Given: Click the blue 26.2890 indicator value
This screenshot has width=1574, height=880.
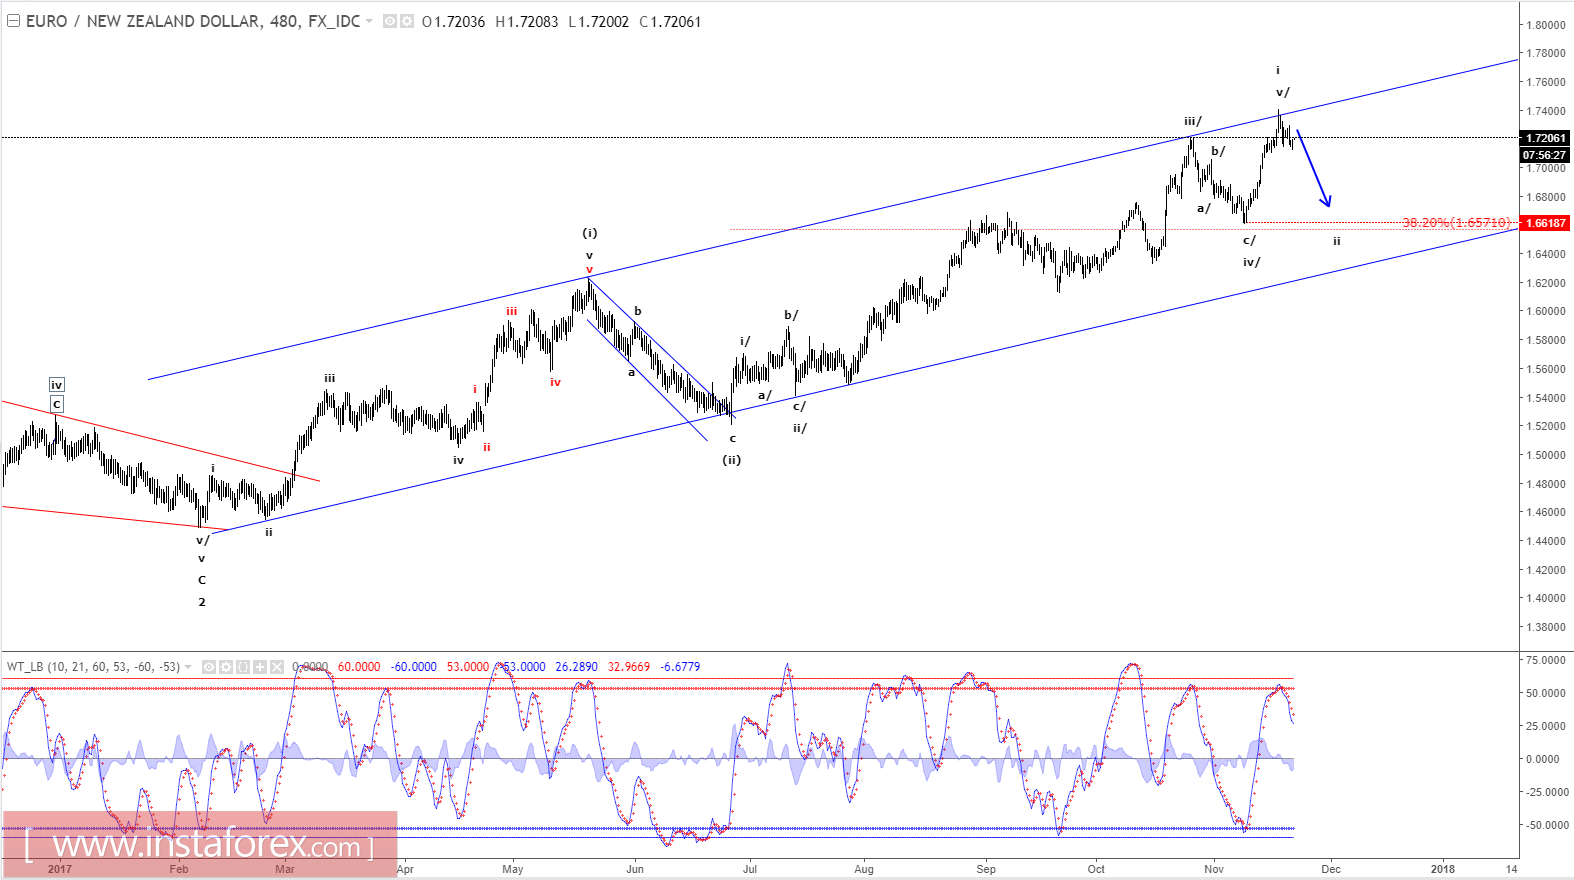Looking at the screenshot, I should [577, 667].
